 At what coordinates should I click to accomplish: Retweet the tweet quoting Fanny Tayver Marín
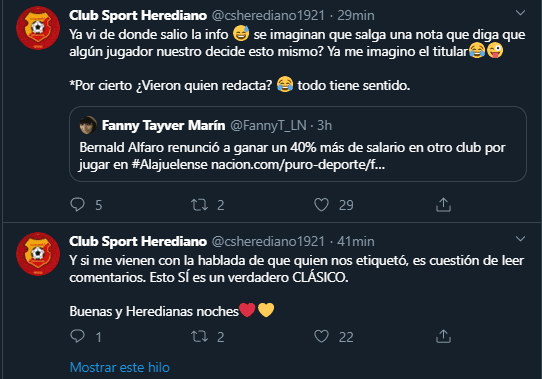click(199, 204)
